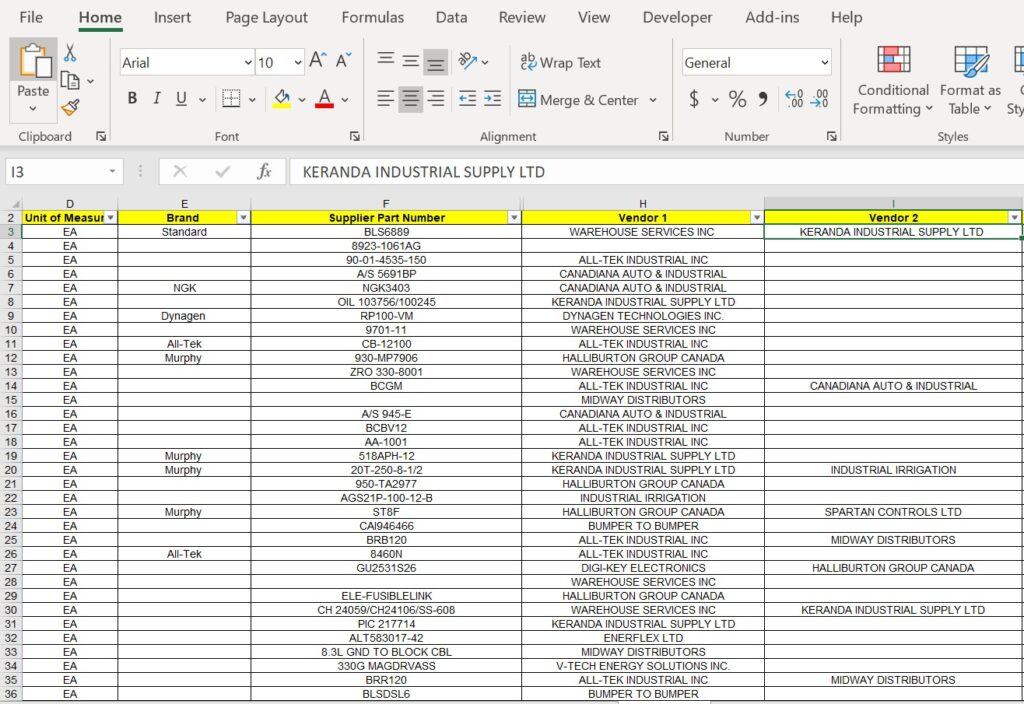Increase decimal places
Viewport: 1024px width, 704px height.
point(794,99)
